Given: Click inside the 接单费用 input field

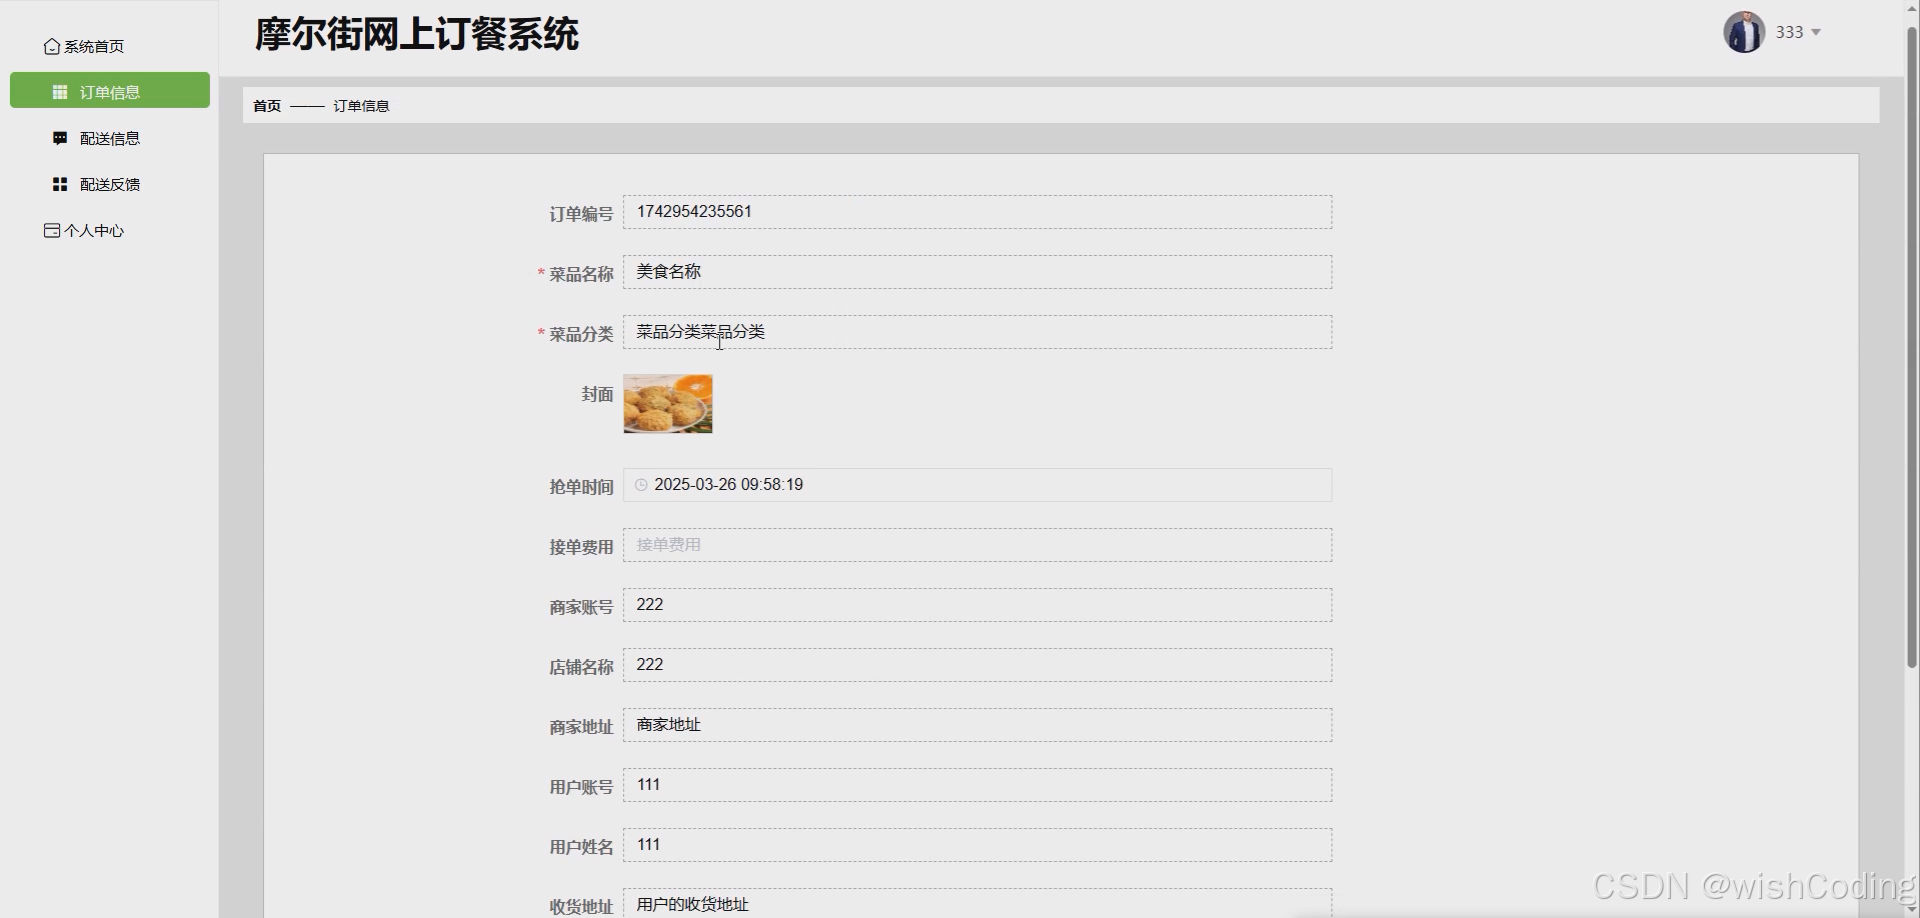Looking at the screenshot, I should click(977, 545).
